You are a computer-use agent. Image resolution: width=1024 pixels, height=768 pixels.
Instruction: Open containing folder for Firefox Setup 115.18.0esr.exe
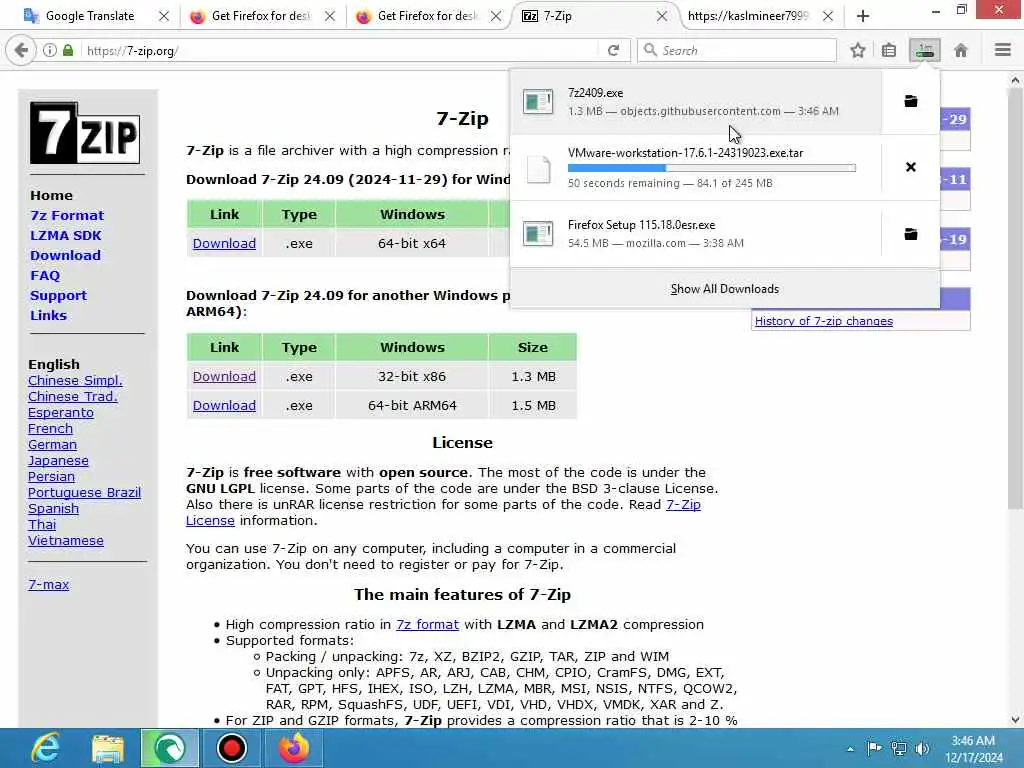click(x=910, y=234)
